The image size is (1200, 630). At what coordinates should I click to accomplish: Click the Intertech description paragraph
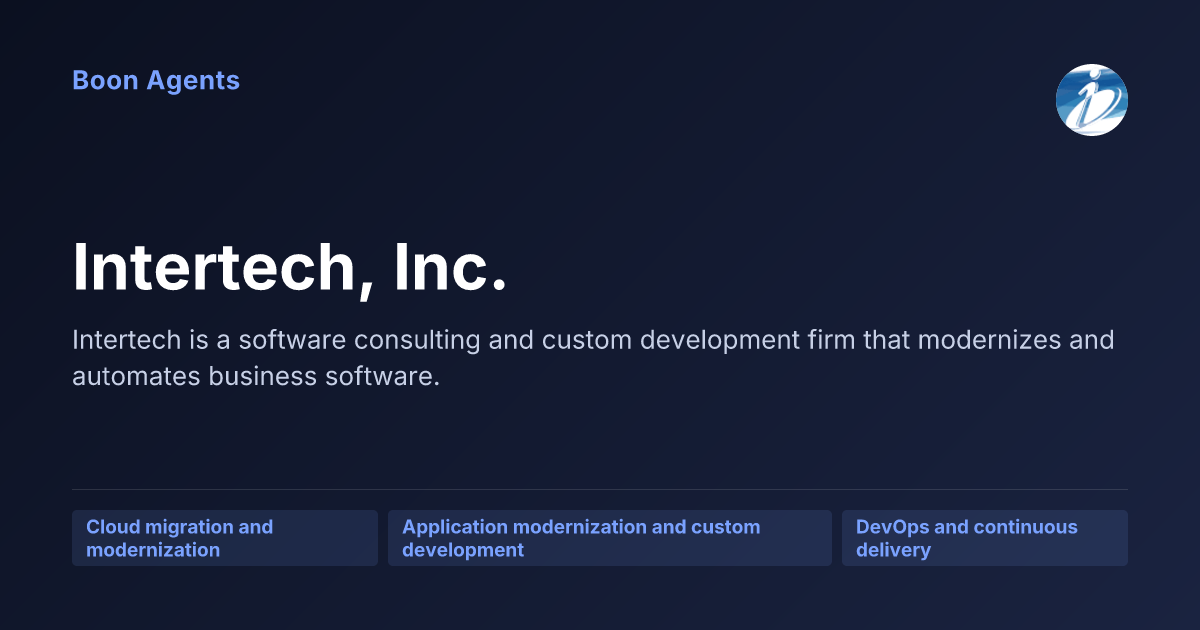pyautogui.click(x=593, y=359)
